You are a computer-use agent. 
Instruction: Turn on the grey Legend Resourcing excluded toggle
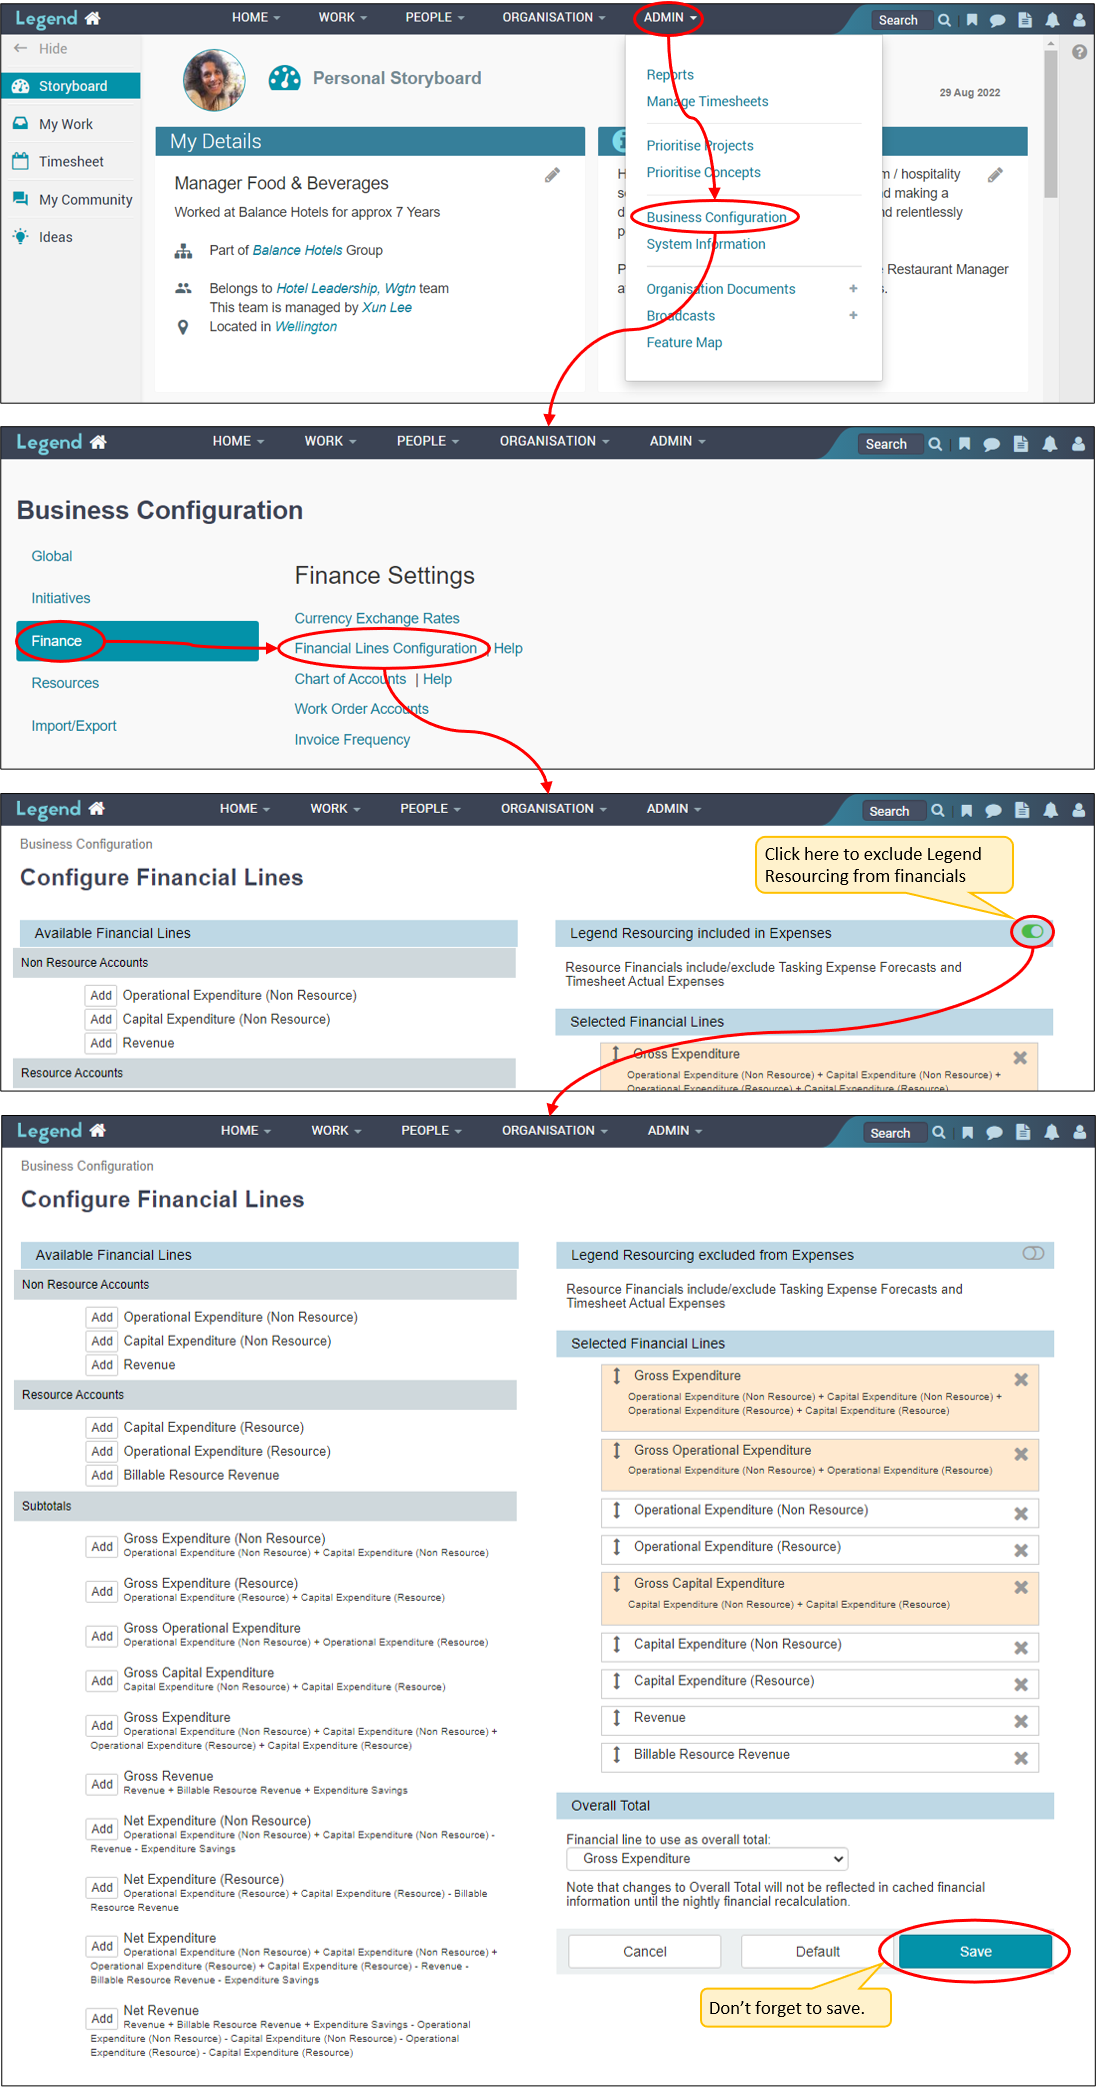pos(1033,1253)
